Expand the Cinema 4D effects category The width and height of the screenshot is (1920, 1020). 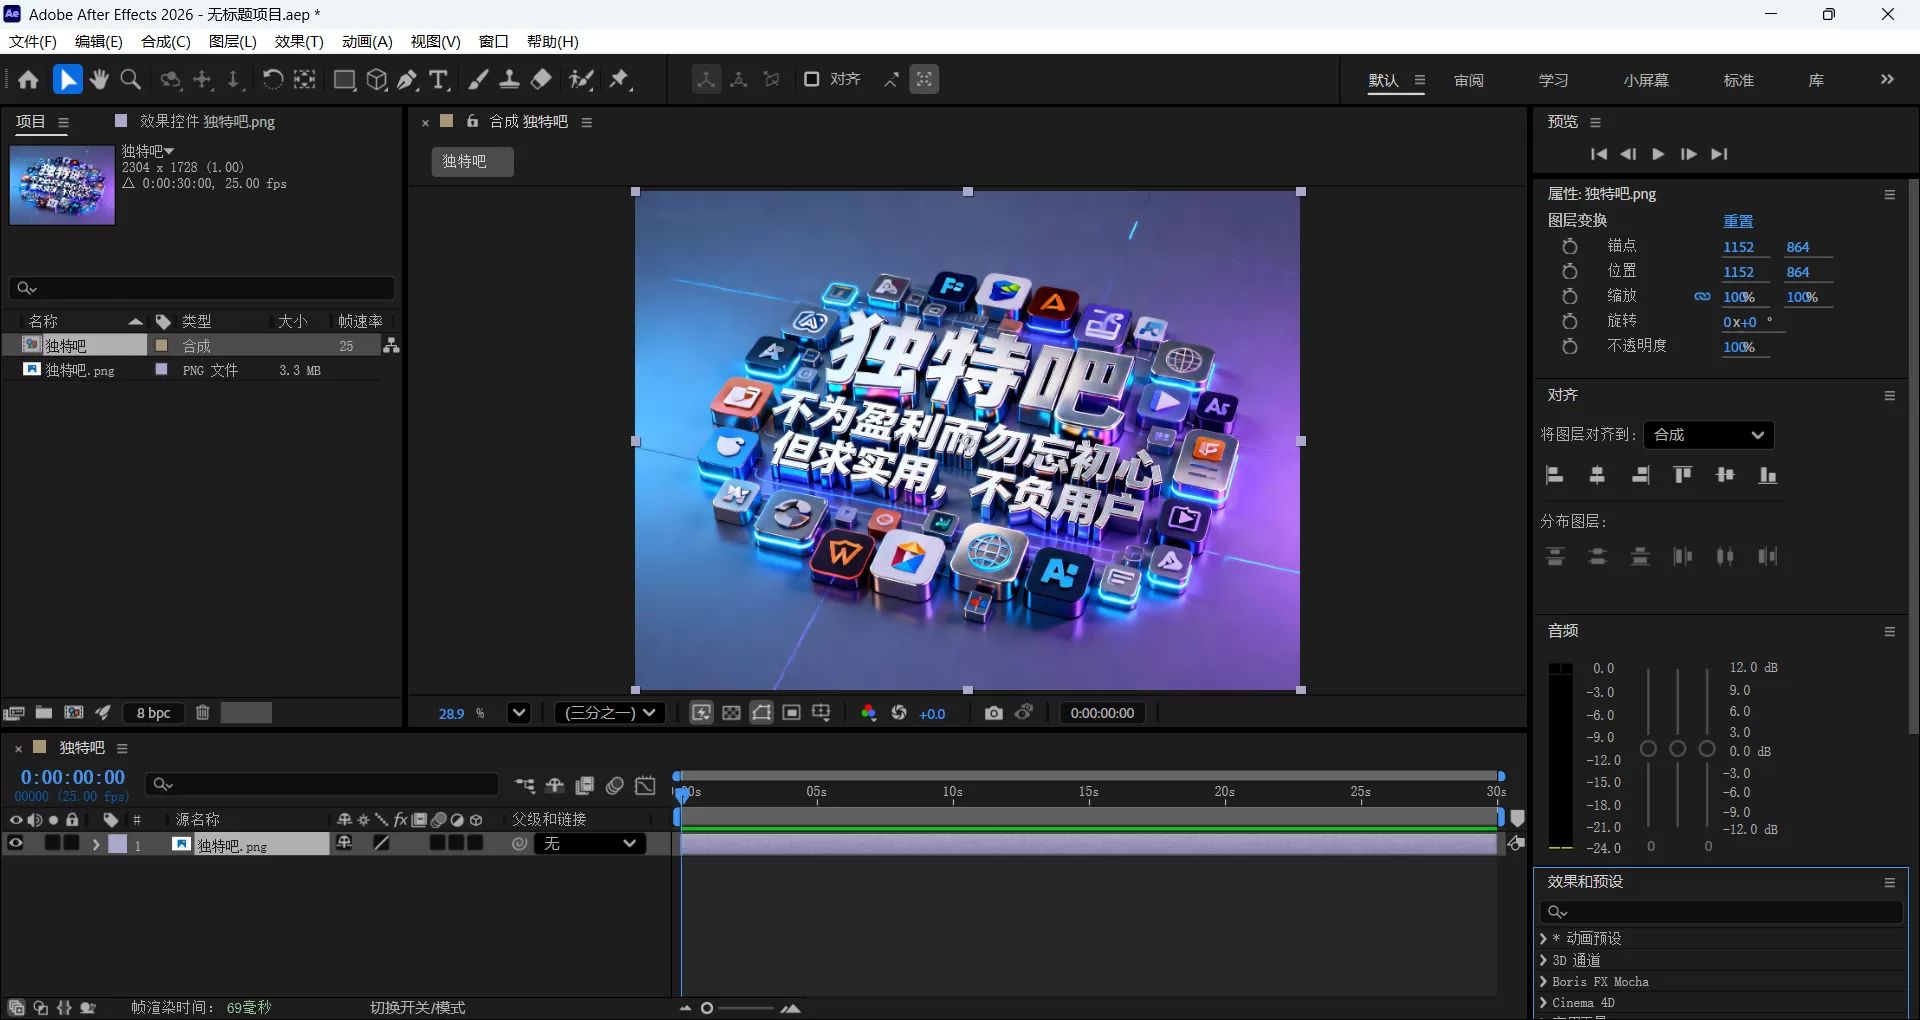[x=1543, y=1002]
